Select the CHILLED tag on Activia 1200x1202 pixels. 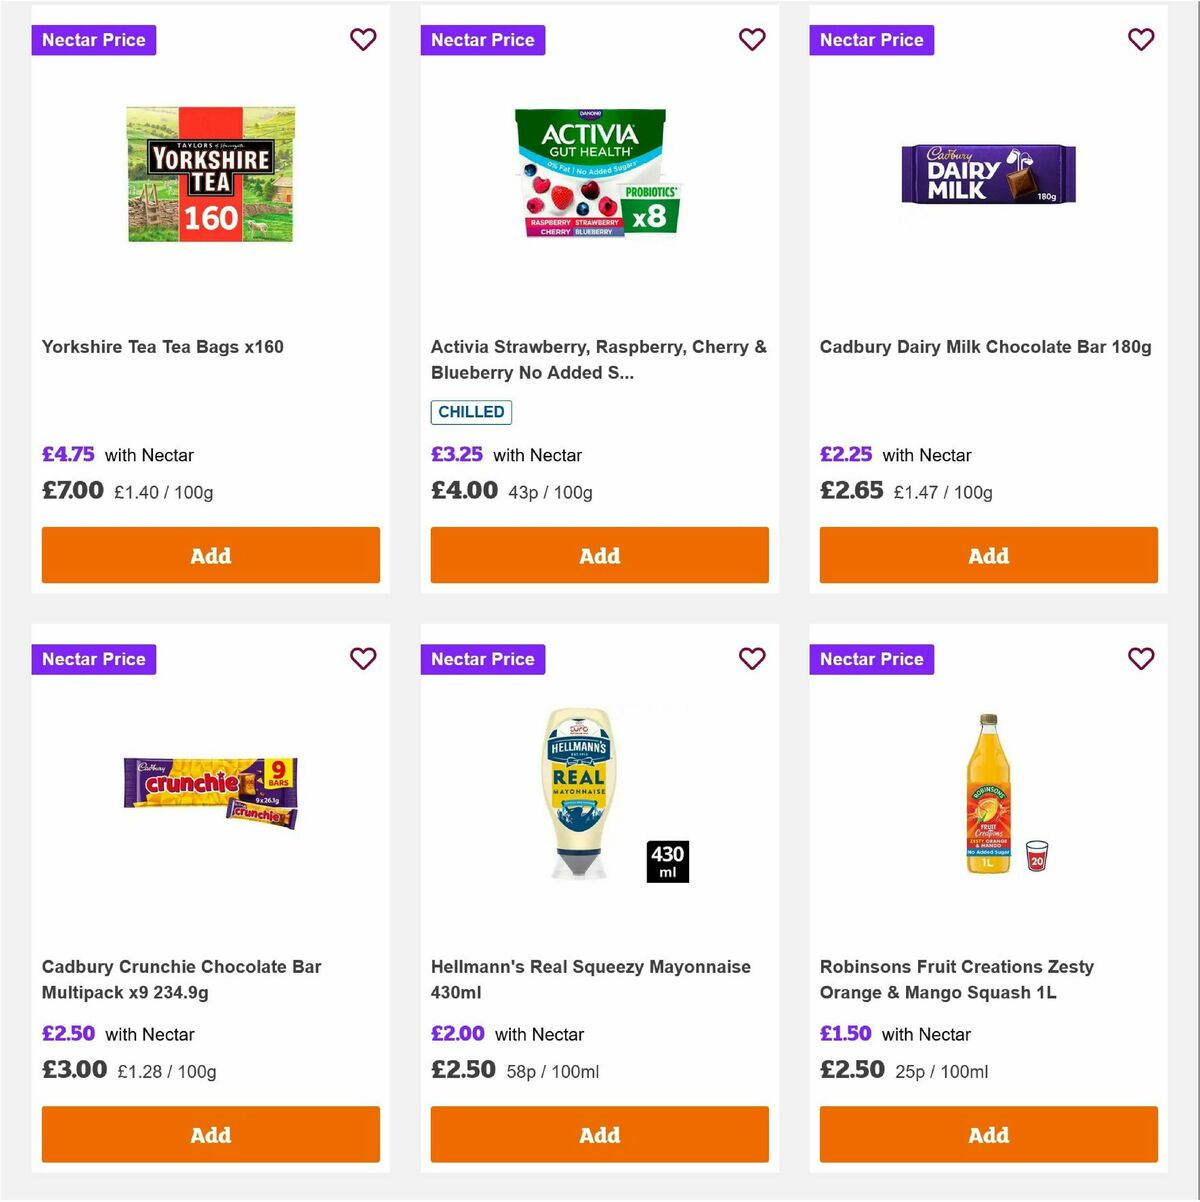coord(471,412)
